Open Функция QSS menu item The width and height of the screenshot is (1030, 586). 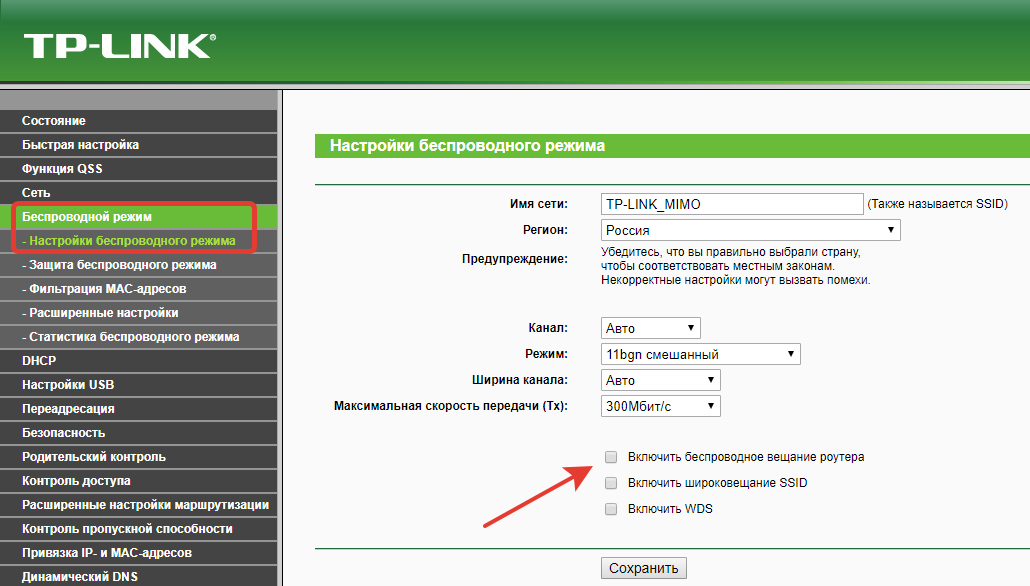click(62, 169)
